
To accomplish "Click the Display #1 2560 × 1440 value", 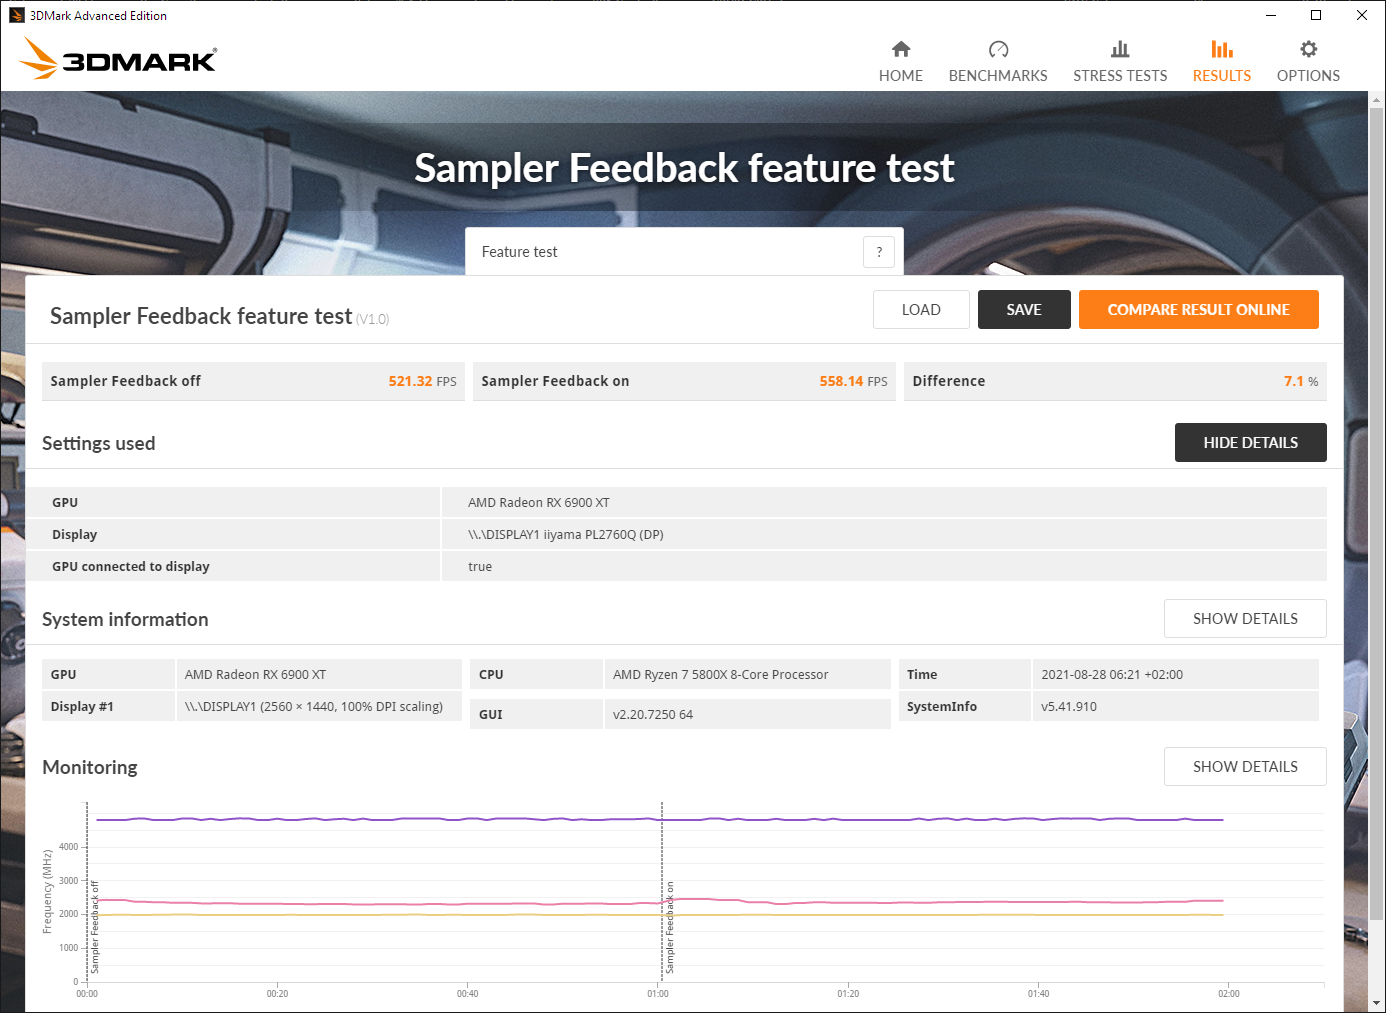I will tap(314, 707).
